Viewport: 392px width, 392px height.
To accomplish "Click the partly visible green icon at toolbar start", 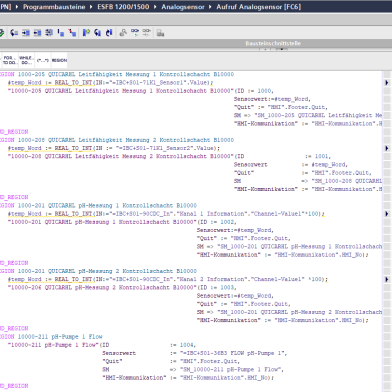I will pos(2,33).
